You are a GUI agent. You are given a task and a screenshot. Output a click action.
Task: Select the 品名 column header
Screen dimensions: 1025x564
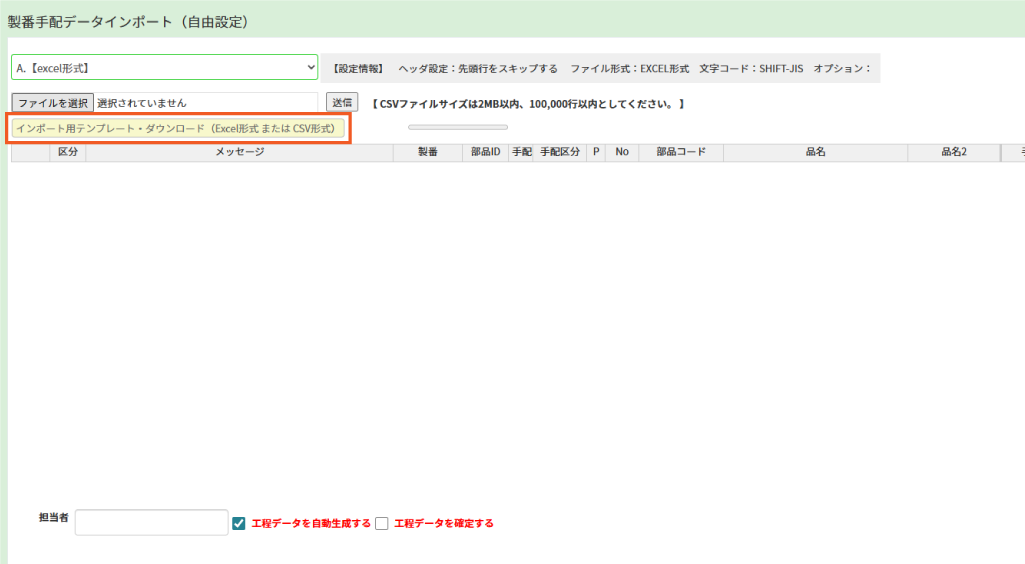(815, 152)
